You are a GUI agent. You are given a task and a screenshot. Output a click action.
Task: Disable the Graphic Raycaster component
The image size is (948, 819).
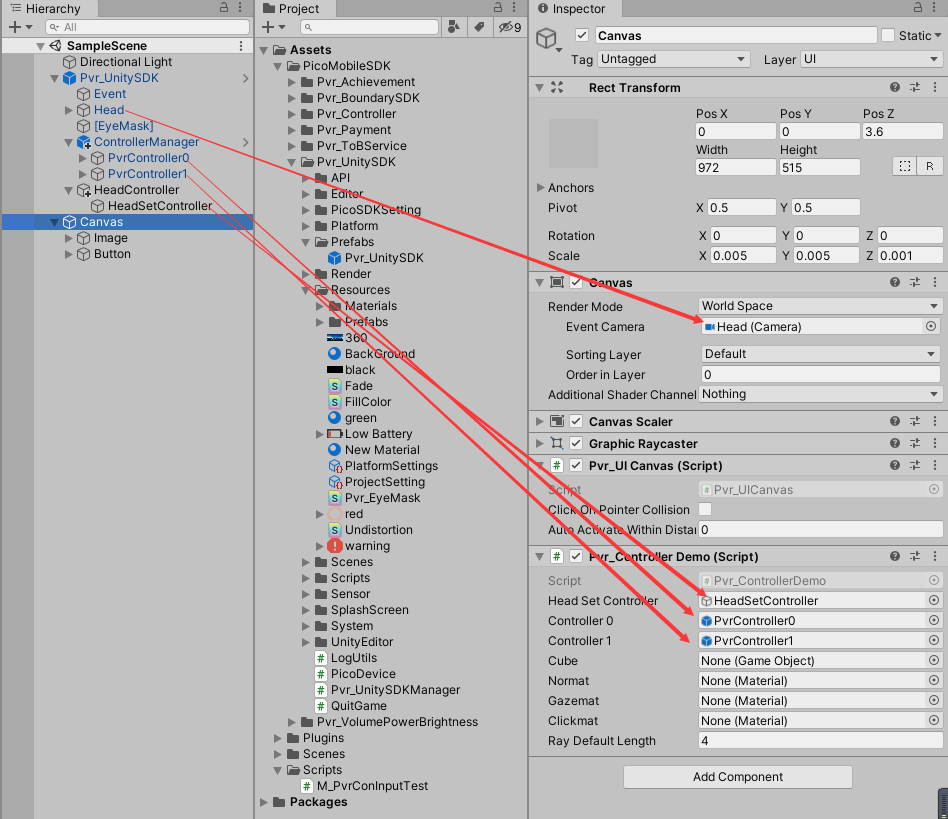[x=576, y=443]
